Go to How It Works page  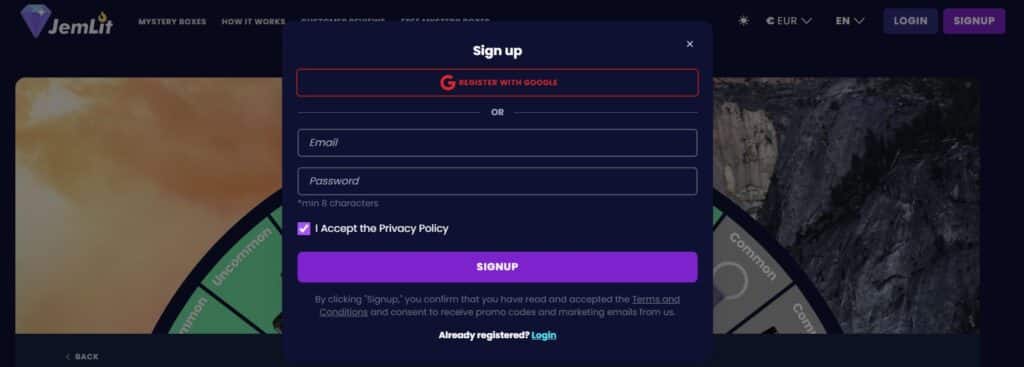[253, 22]
